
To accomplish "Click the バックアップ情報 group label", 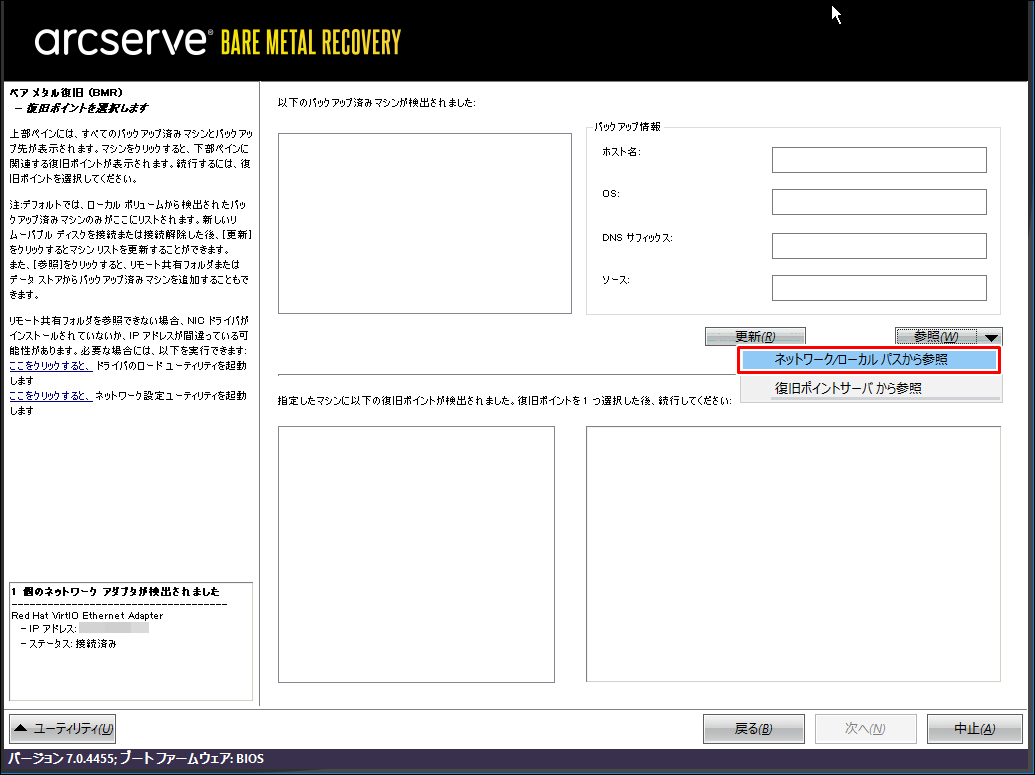I will point(627,127).
